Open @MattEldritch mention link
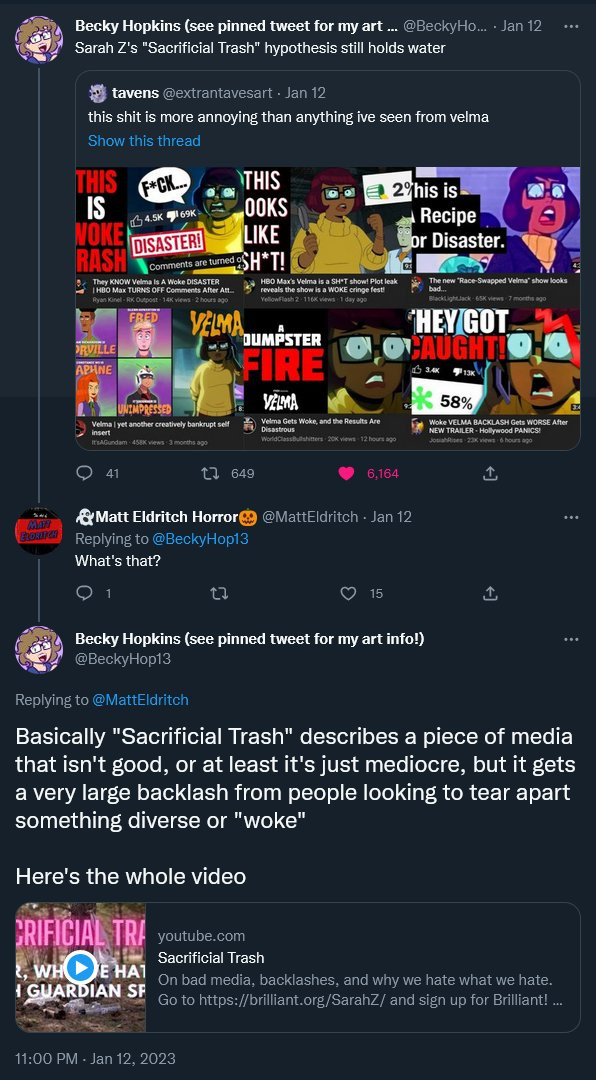This screenshot has height=1080, width=596. (x=140, y=700)
